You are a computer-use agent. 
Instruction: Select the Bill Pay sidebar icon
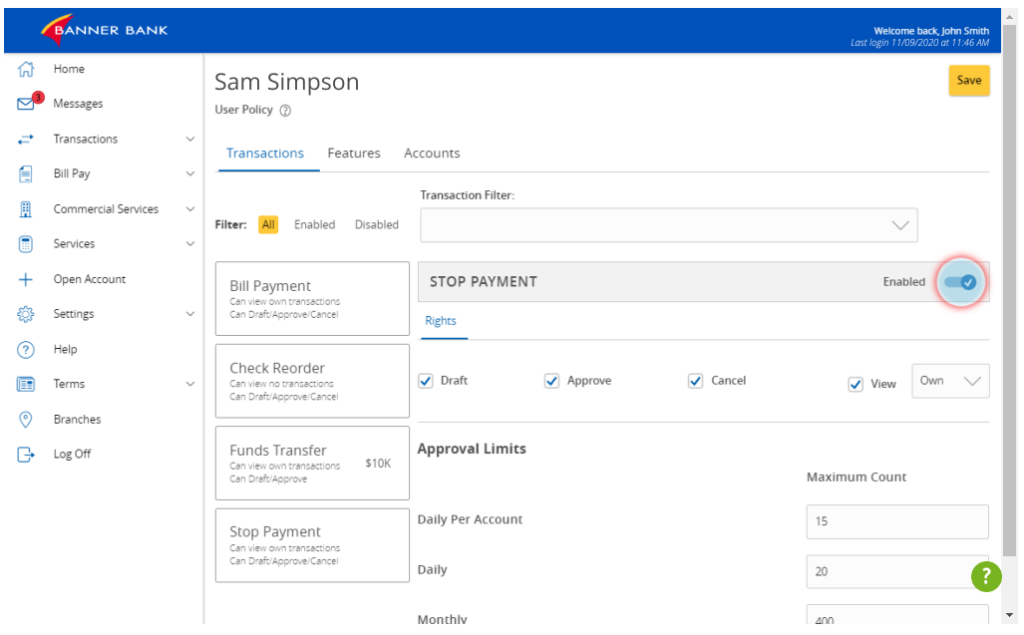24,173
